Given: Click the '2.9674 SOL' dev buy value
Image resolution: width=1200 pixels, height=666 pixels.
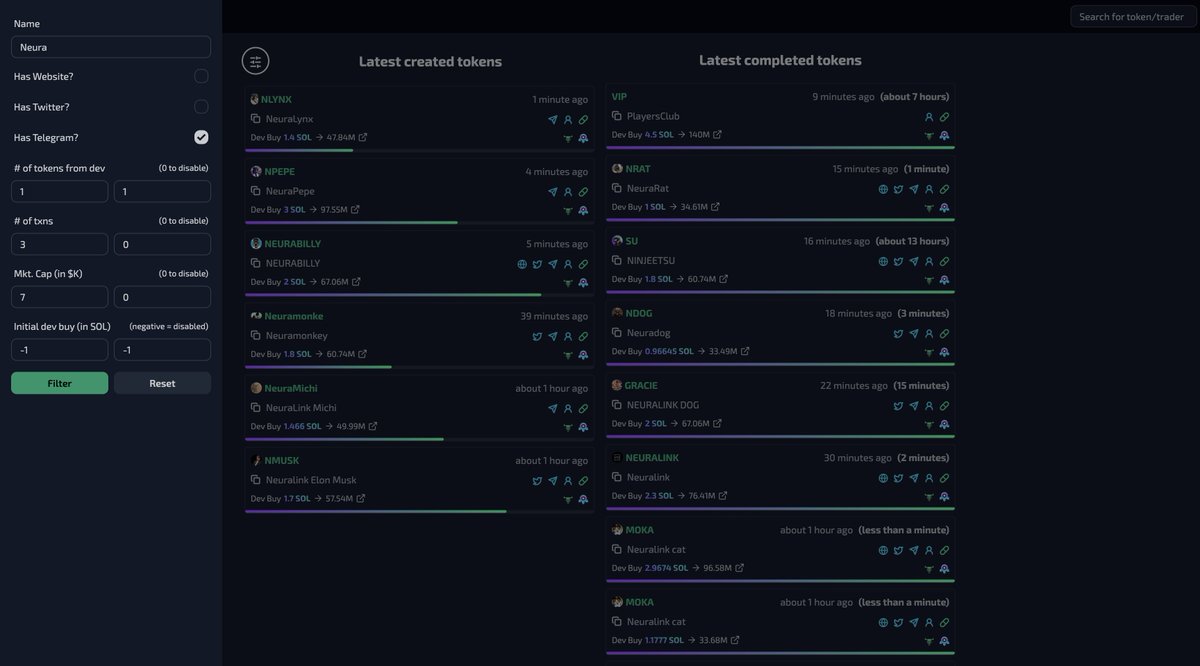Looking at the screenshot, I should [667, 568].
